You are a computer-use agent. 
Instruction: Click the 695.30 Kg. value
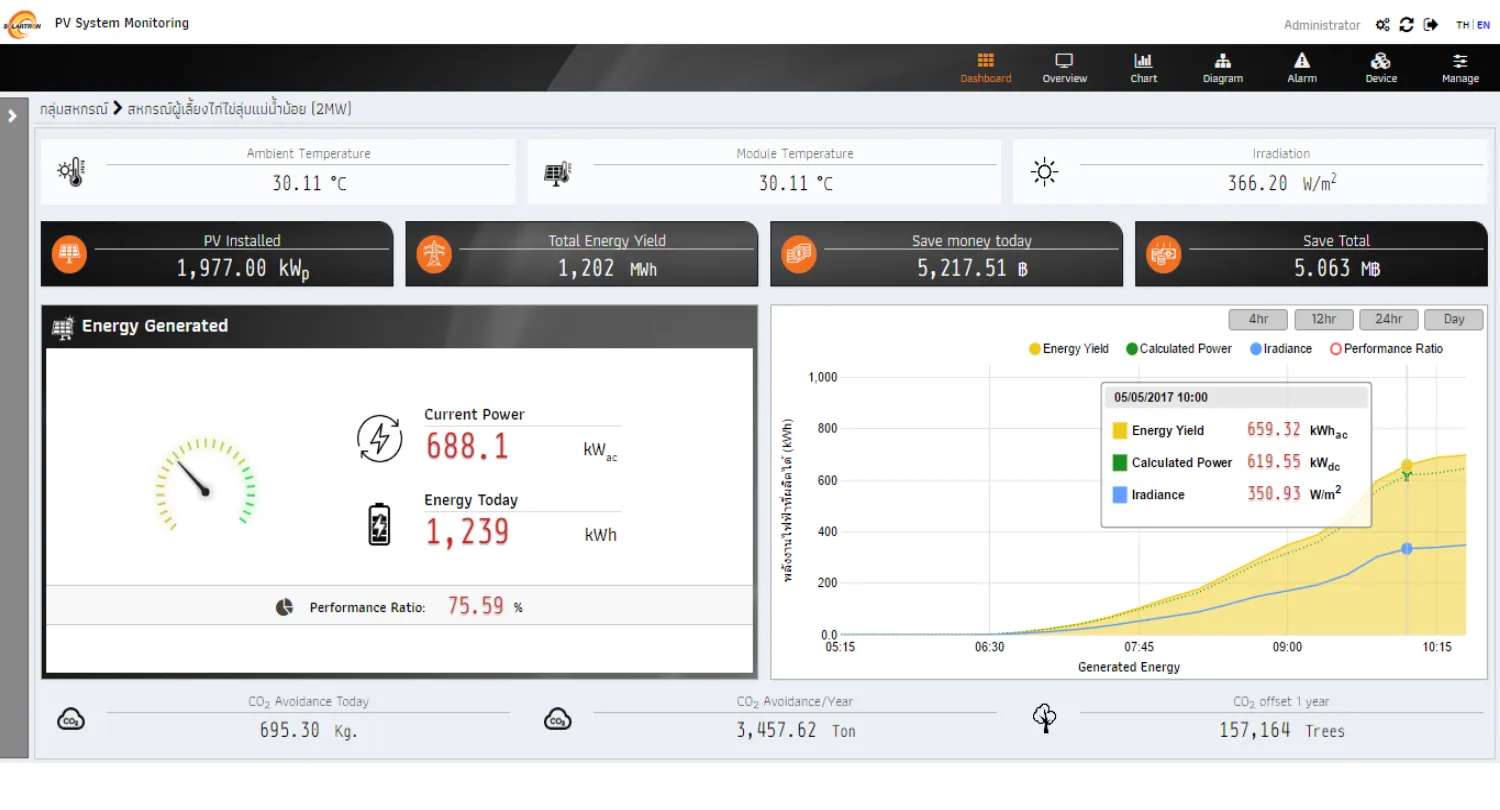[308, 730]
